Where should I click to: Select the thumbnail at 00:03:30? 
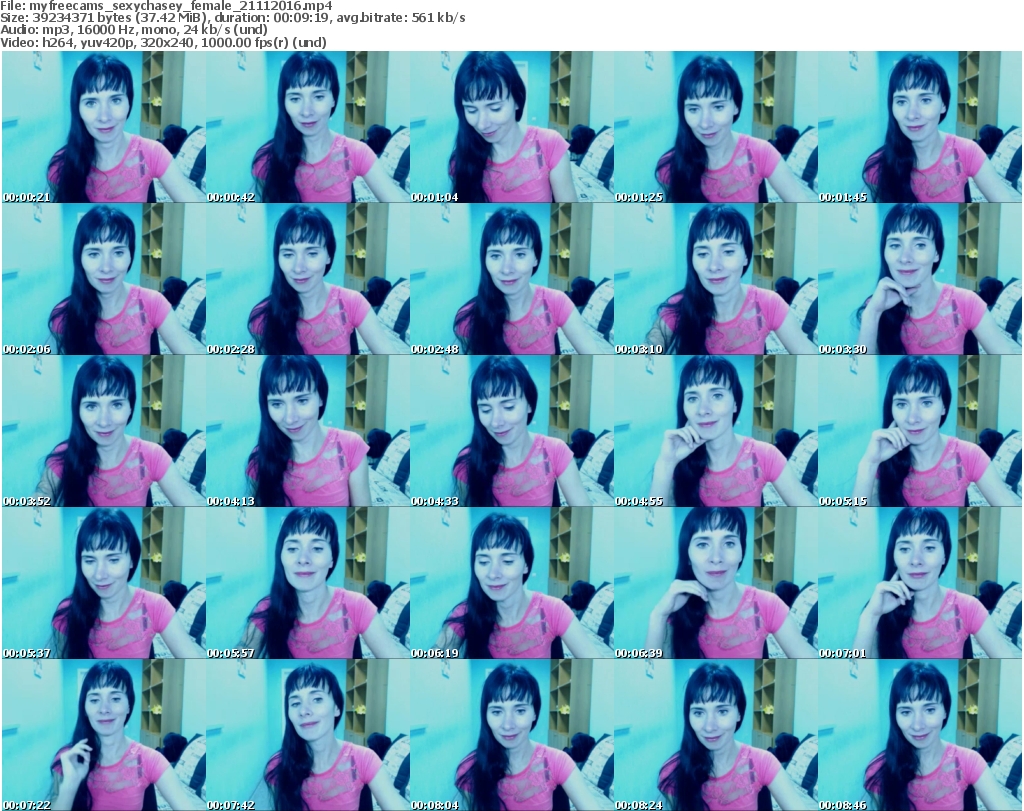tap(920, 279)
